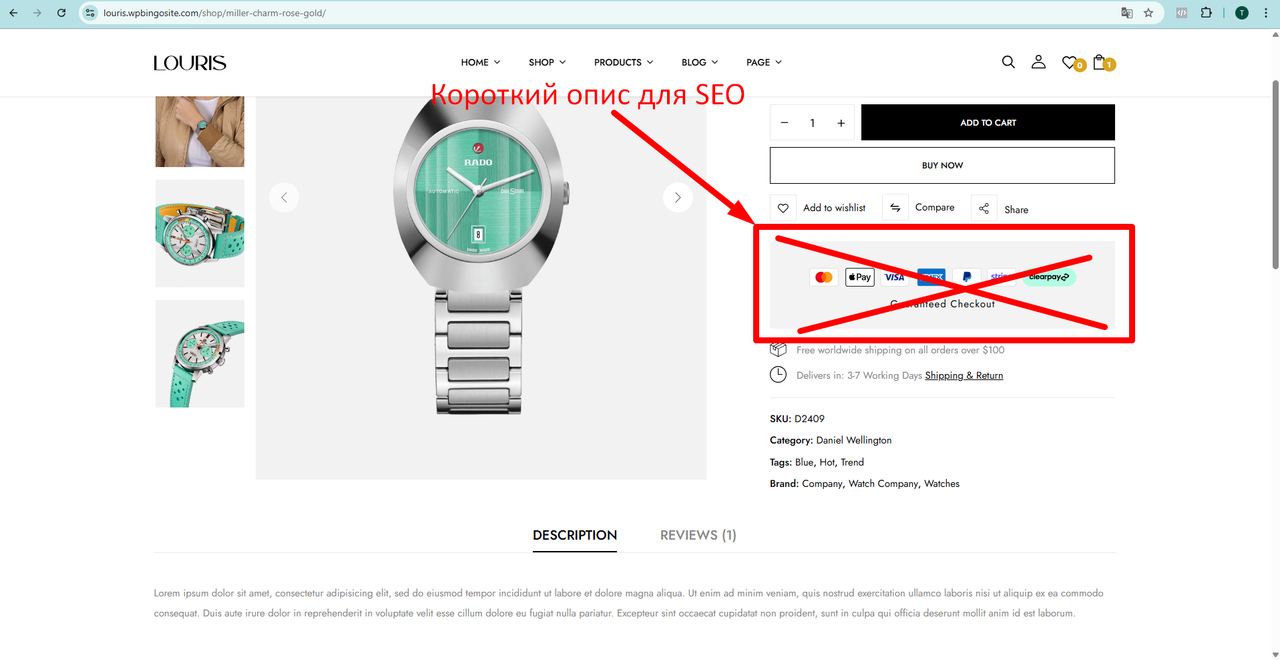Click the Compare text link
This screenshot has height=660, width=1280.
click(935, 208)
